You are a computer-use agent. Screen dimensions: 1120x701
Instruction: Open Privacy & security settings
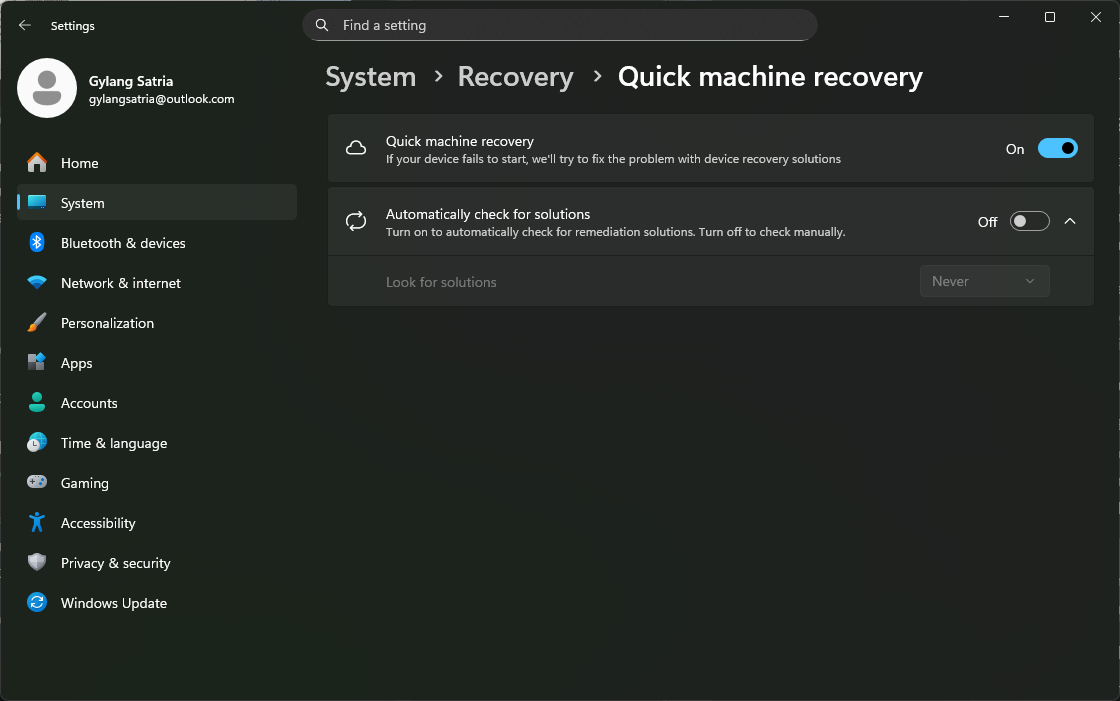click(117, 563)
